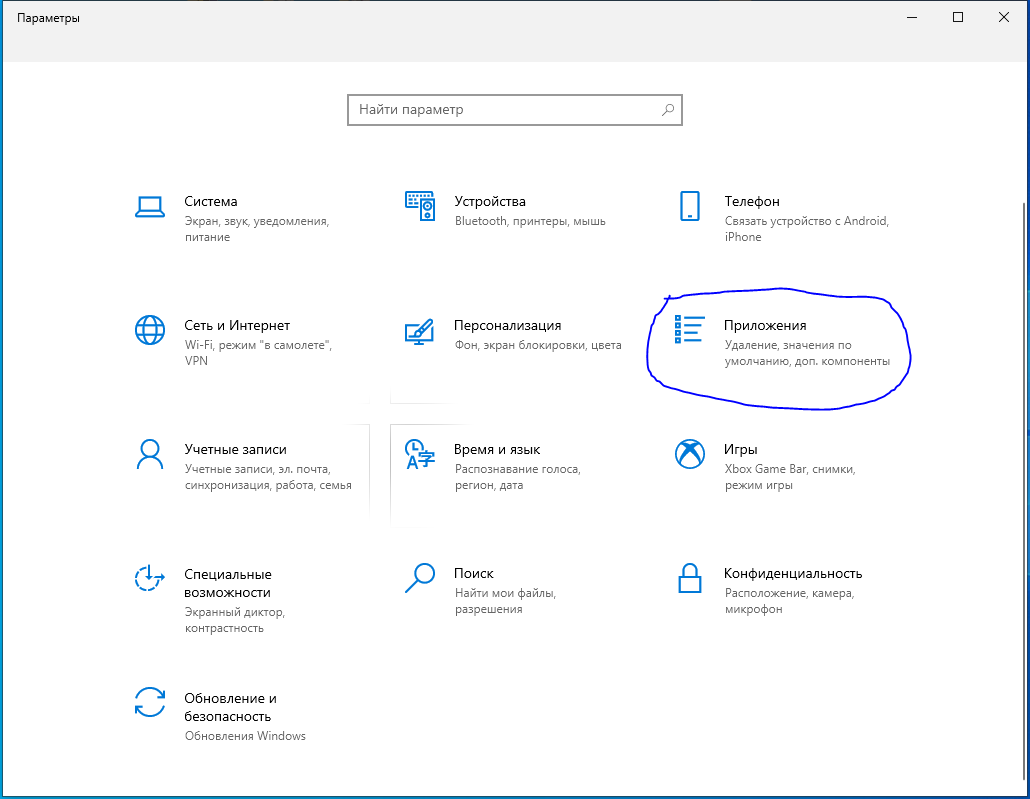Open the Система settings category
The height and width of the screenshot is (799, 1030).
(x=210, y=202)
